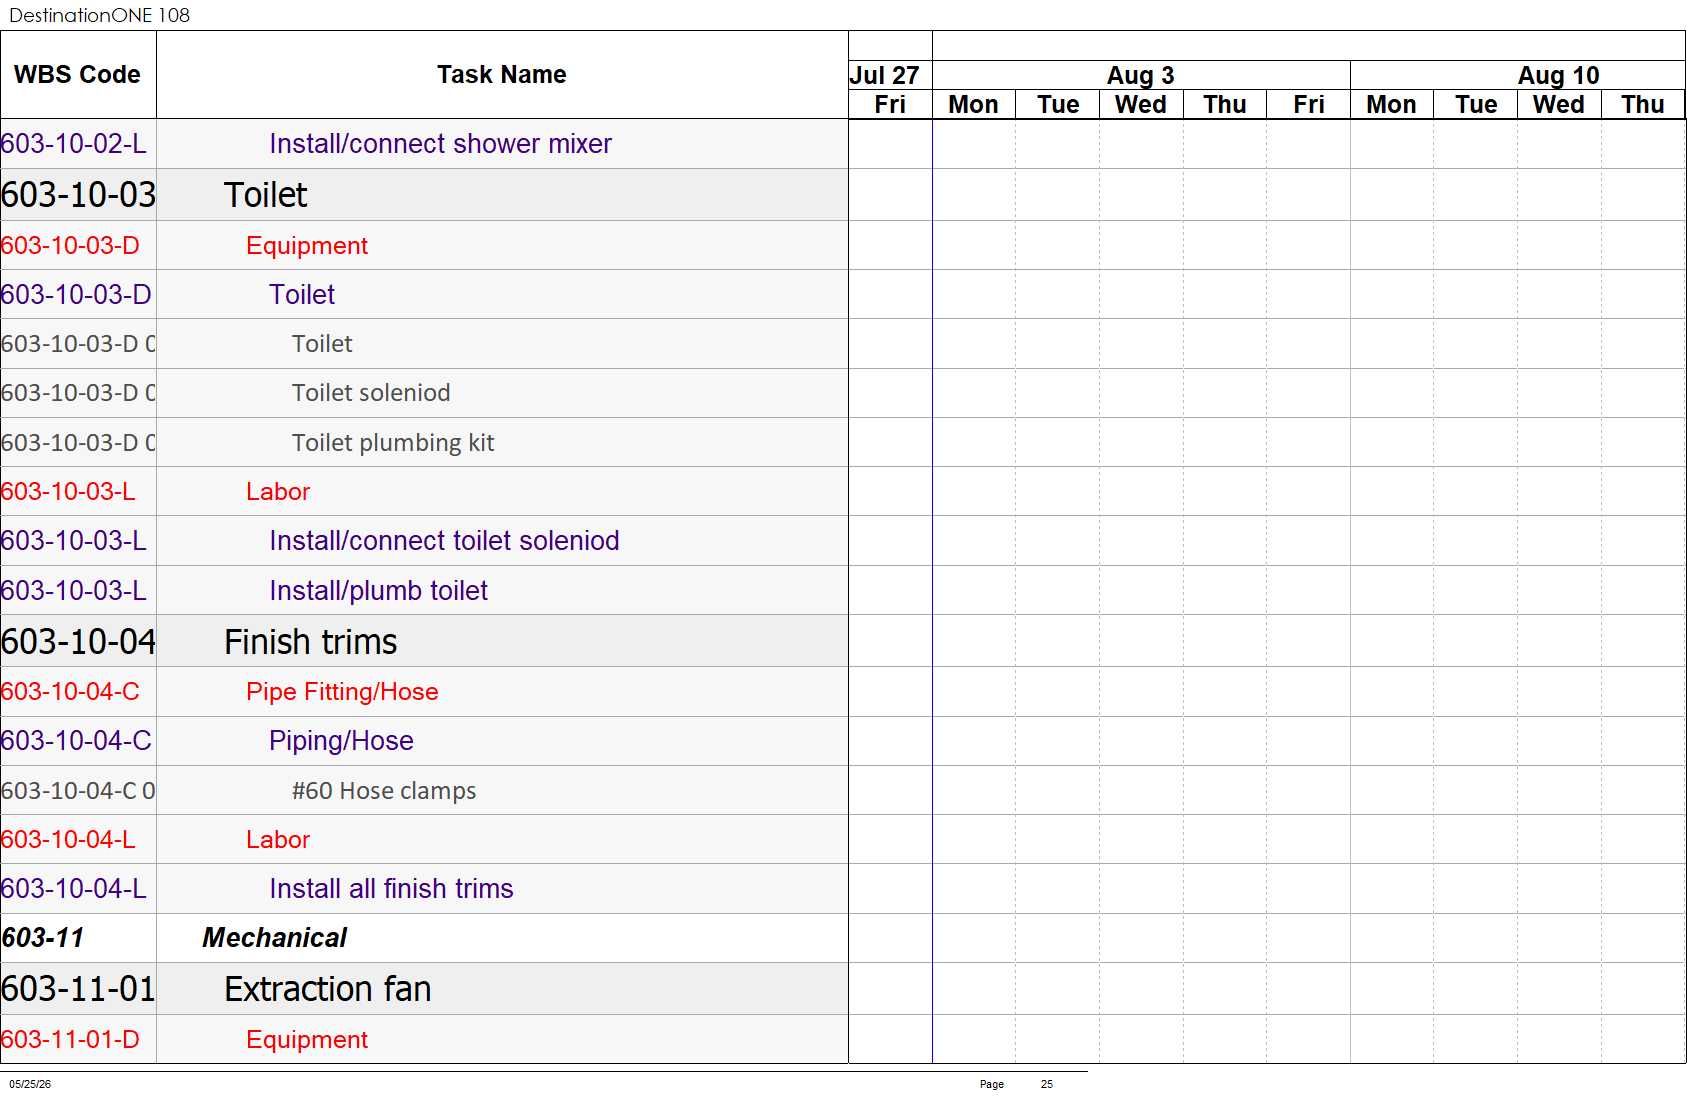1687x1097 pixels.
Task: Click WBS code 603-11
Action: point(43,938)
